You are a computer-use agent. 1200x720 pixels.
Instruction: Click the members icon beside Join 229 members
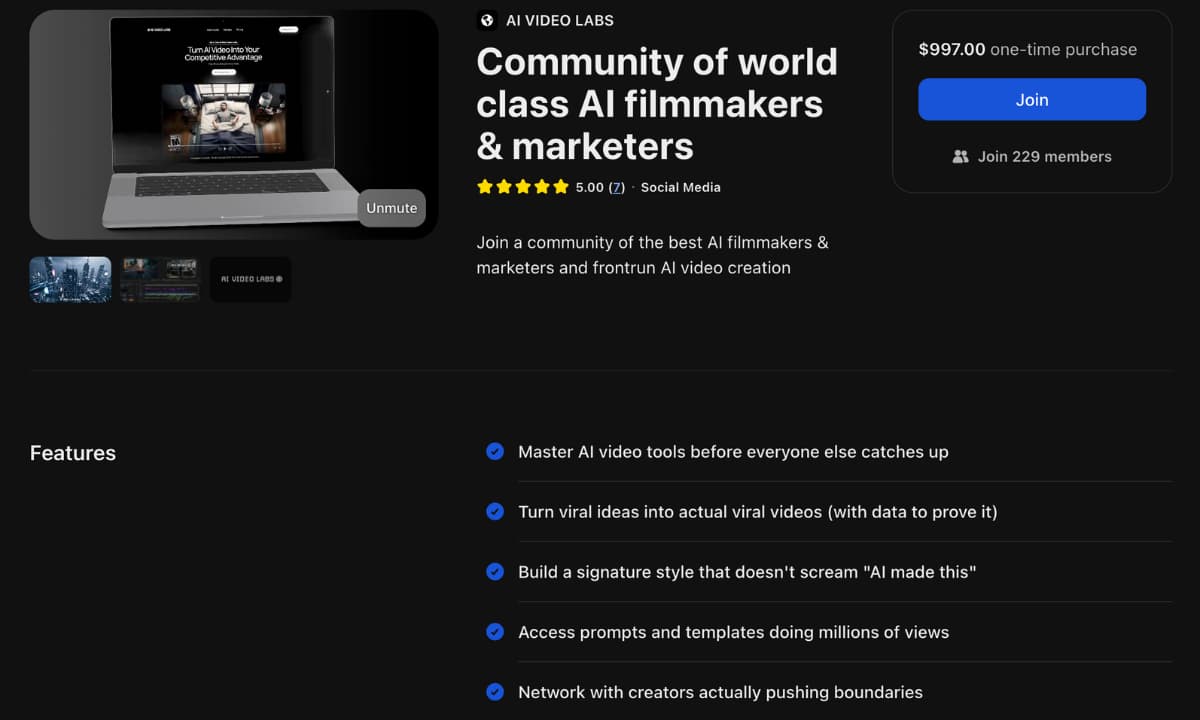962,156
